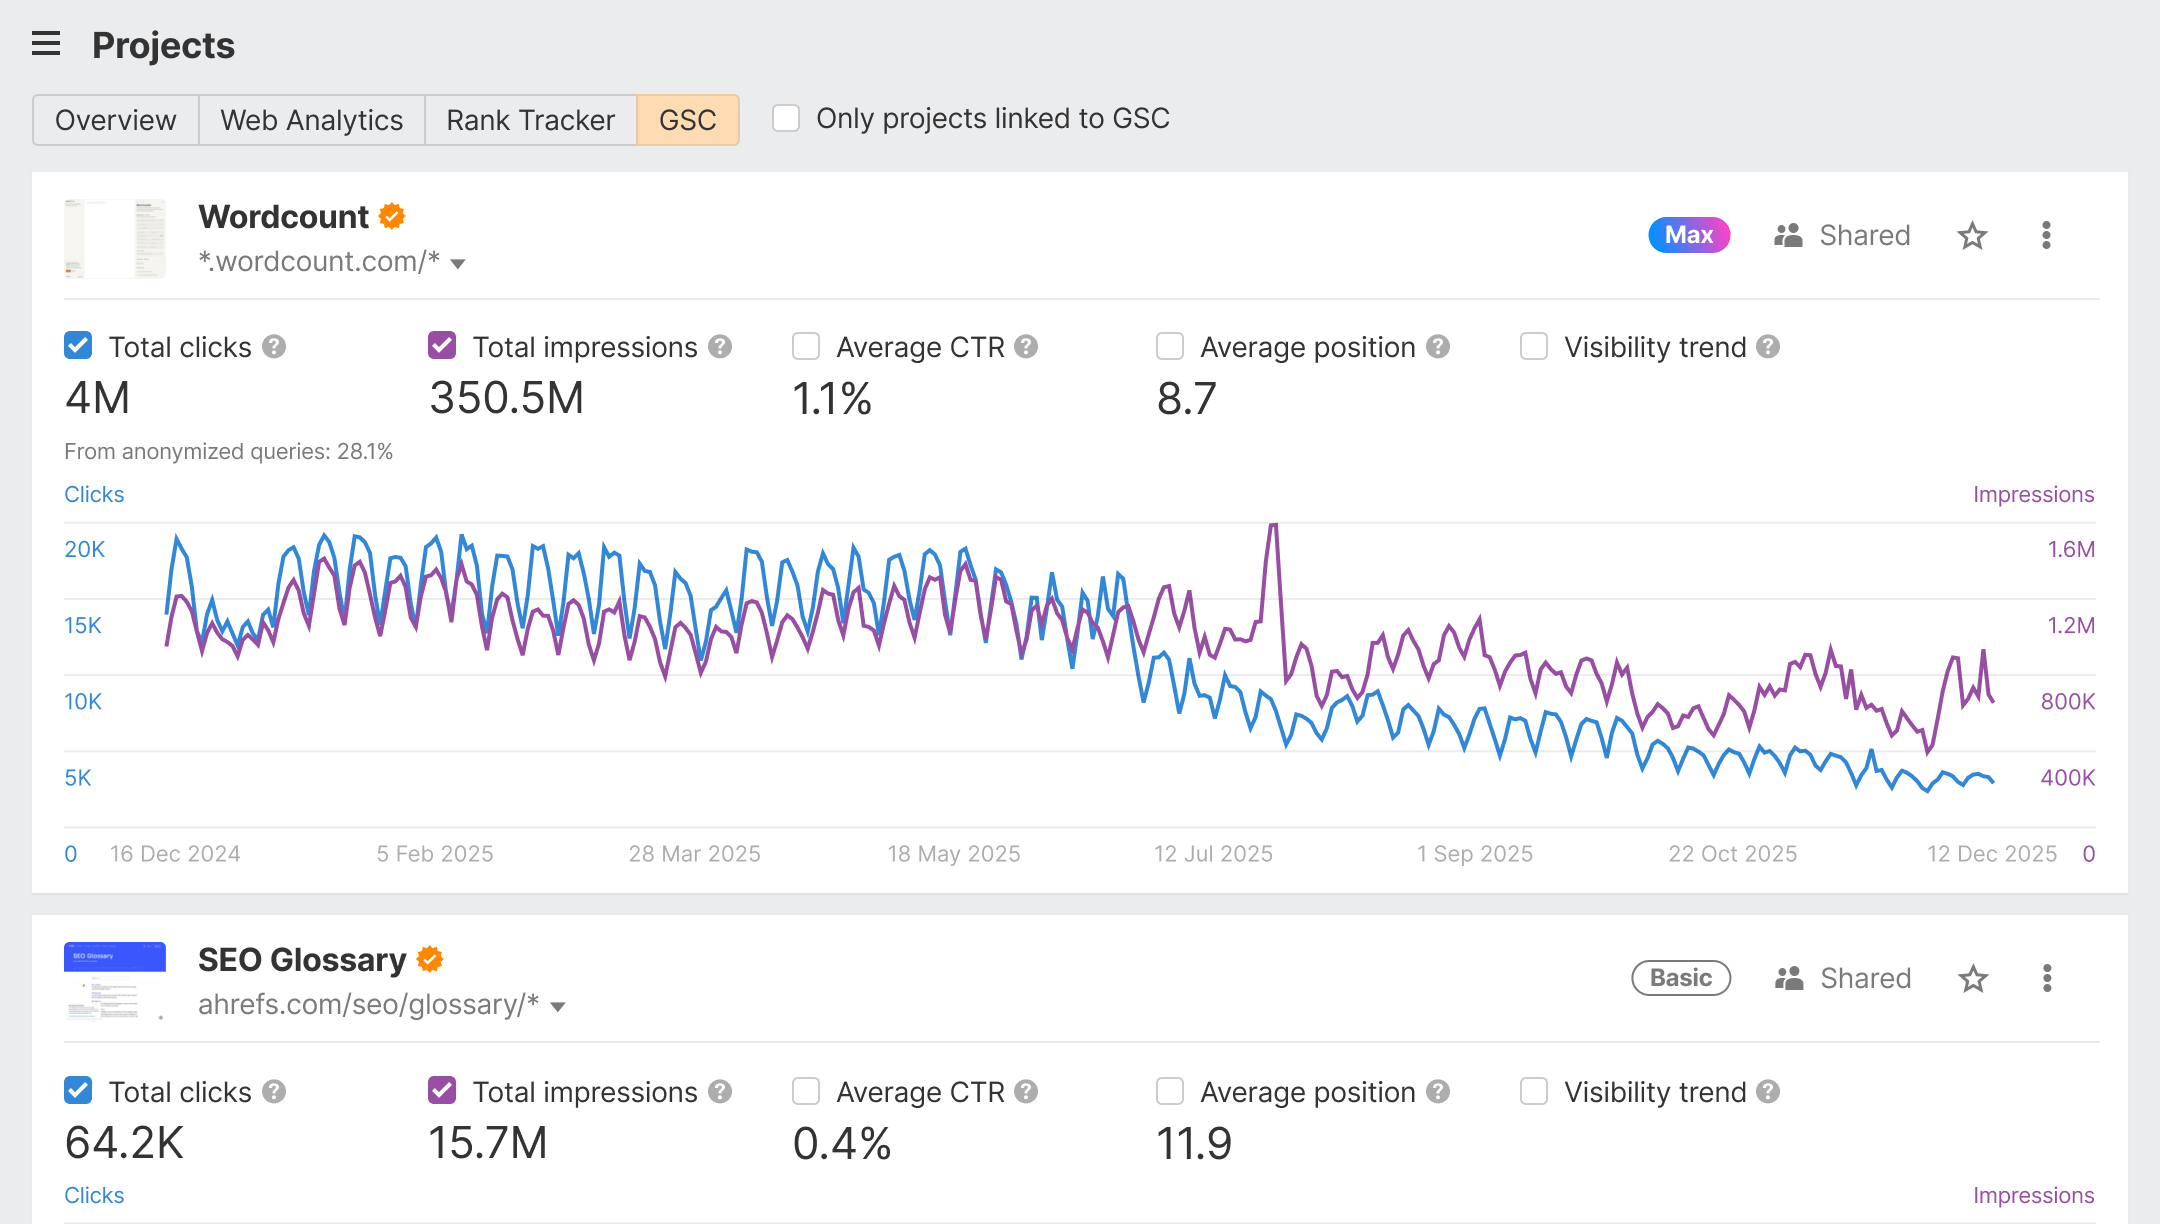
Task: Click Shared people icon for Wordcount
Action: [x=1788, y=236]
